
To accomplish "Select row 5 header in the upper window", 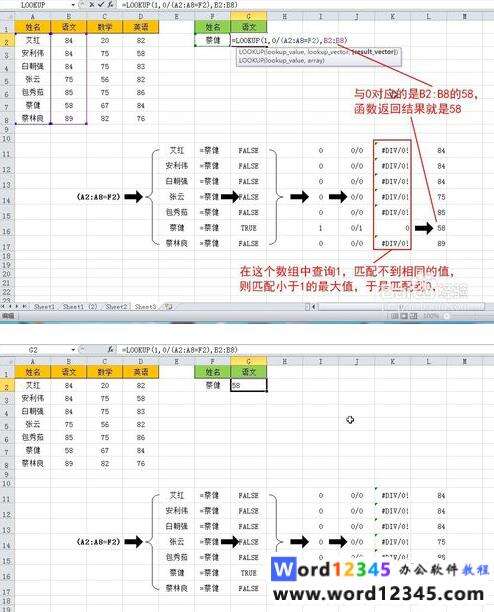I will coord(7,80).
